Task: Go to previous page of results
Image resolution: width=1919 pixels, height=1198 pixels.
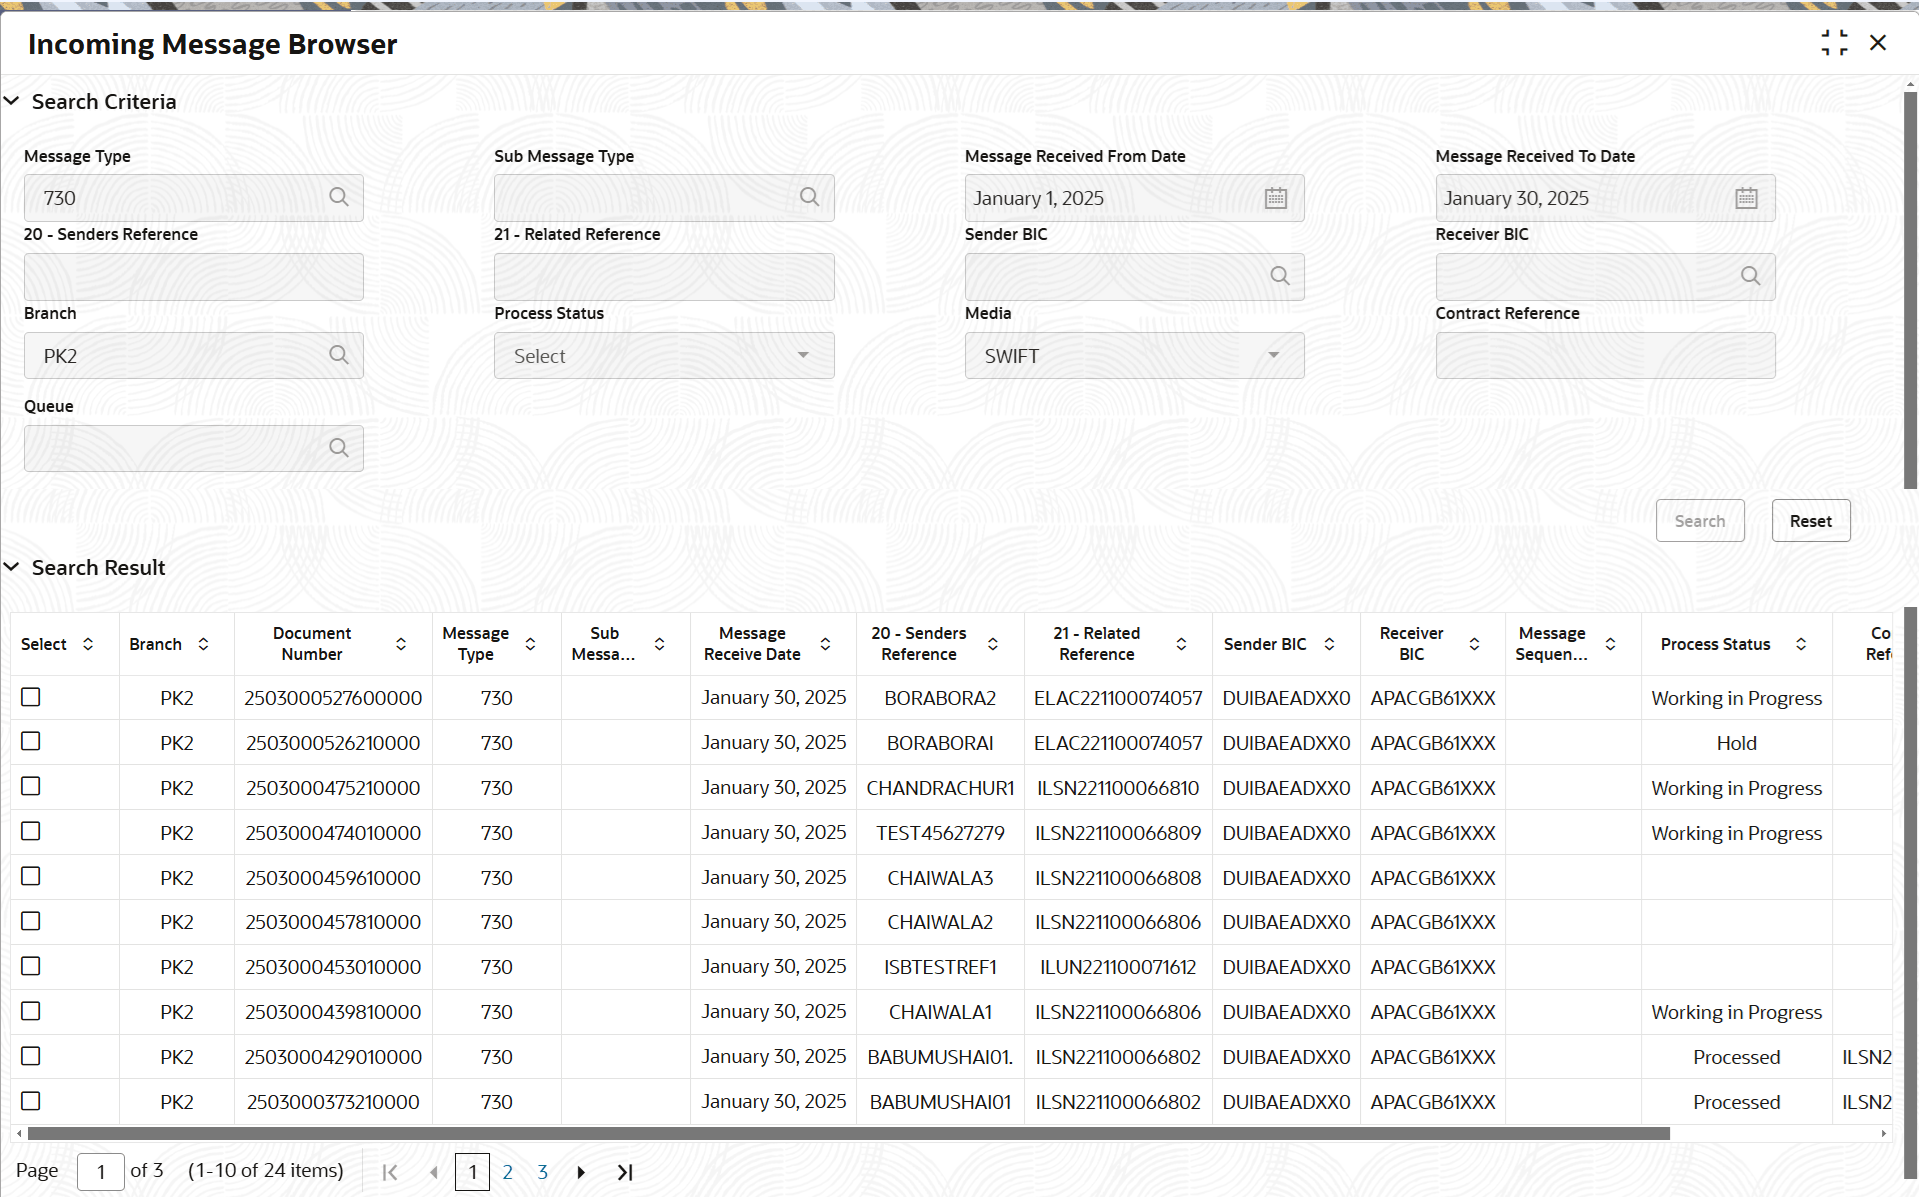Action: pos(434,1172)
